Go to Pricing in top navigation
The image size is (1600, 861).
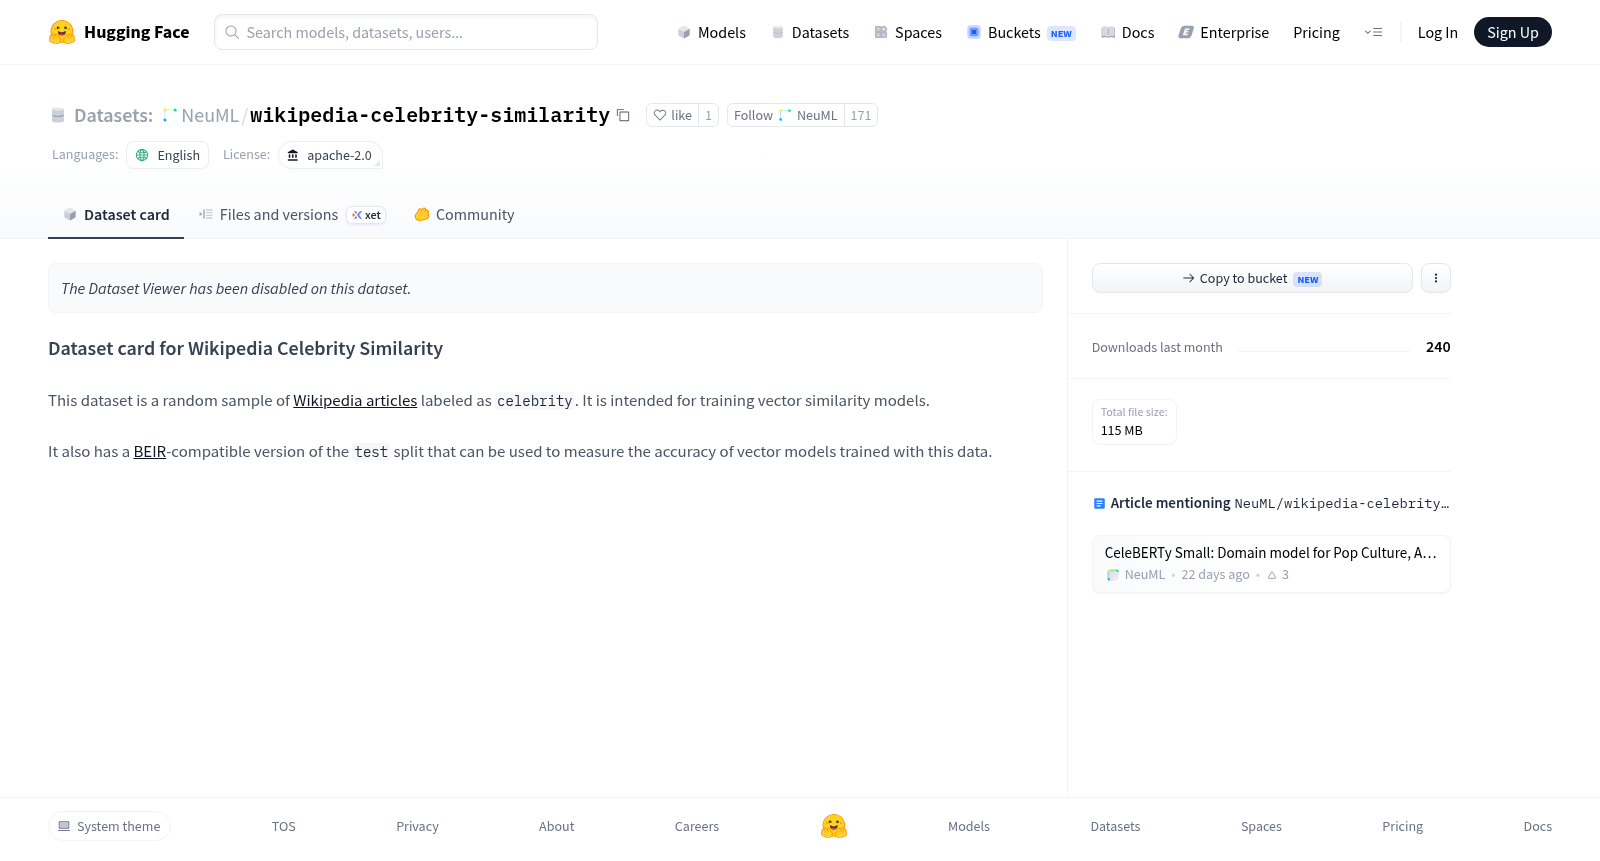pyautogui.click(x=1316, y=32)
